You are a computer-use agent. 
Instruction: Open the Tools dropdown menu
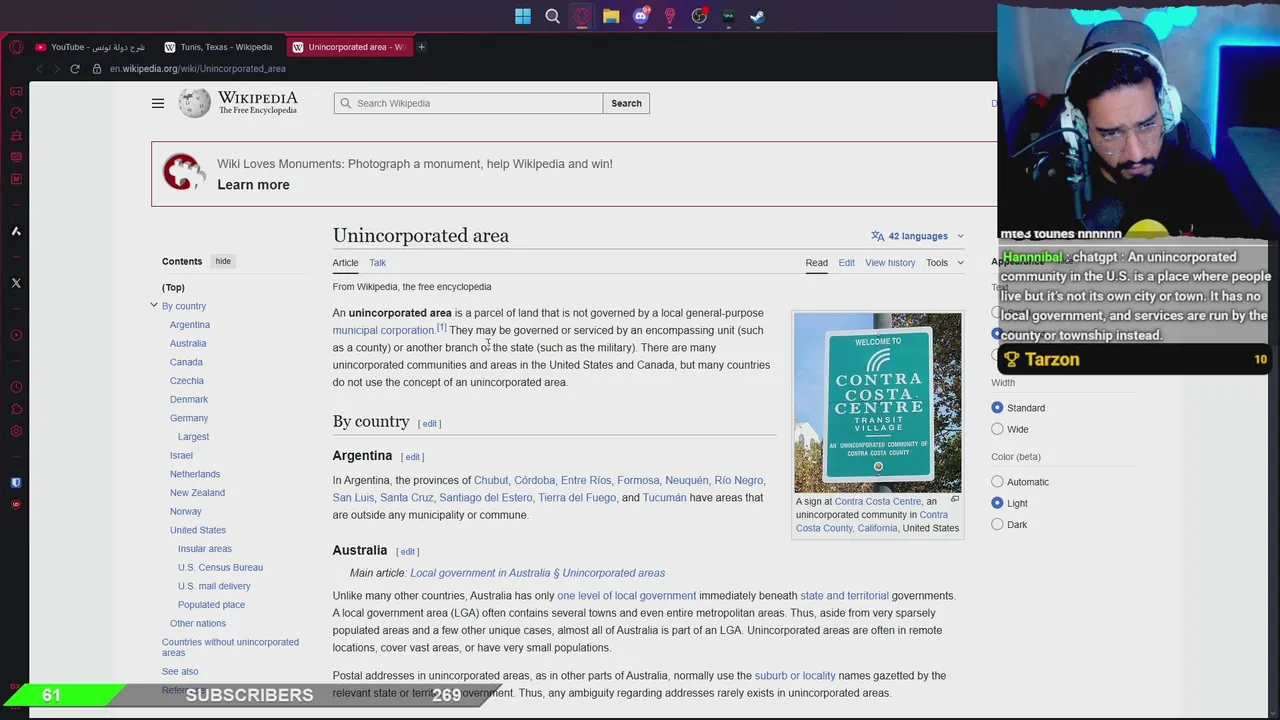click(944, 263)
